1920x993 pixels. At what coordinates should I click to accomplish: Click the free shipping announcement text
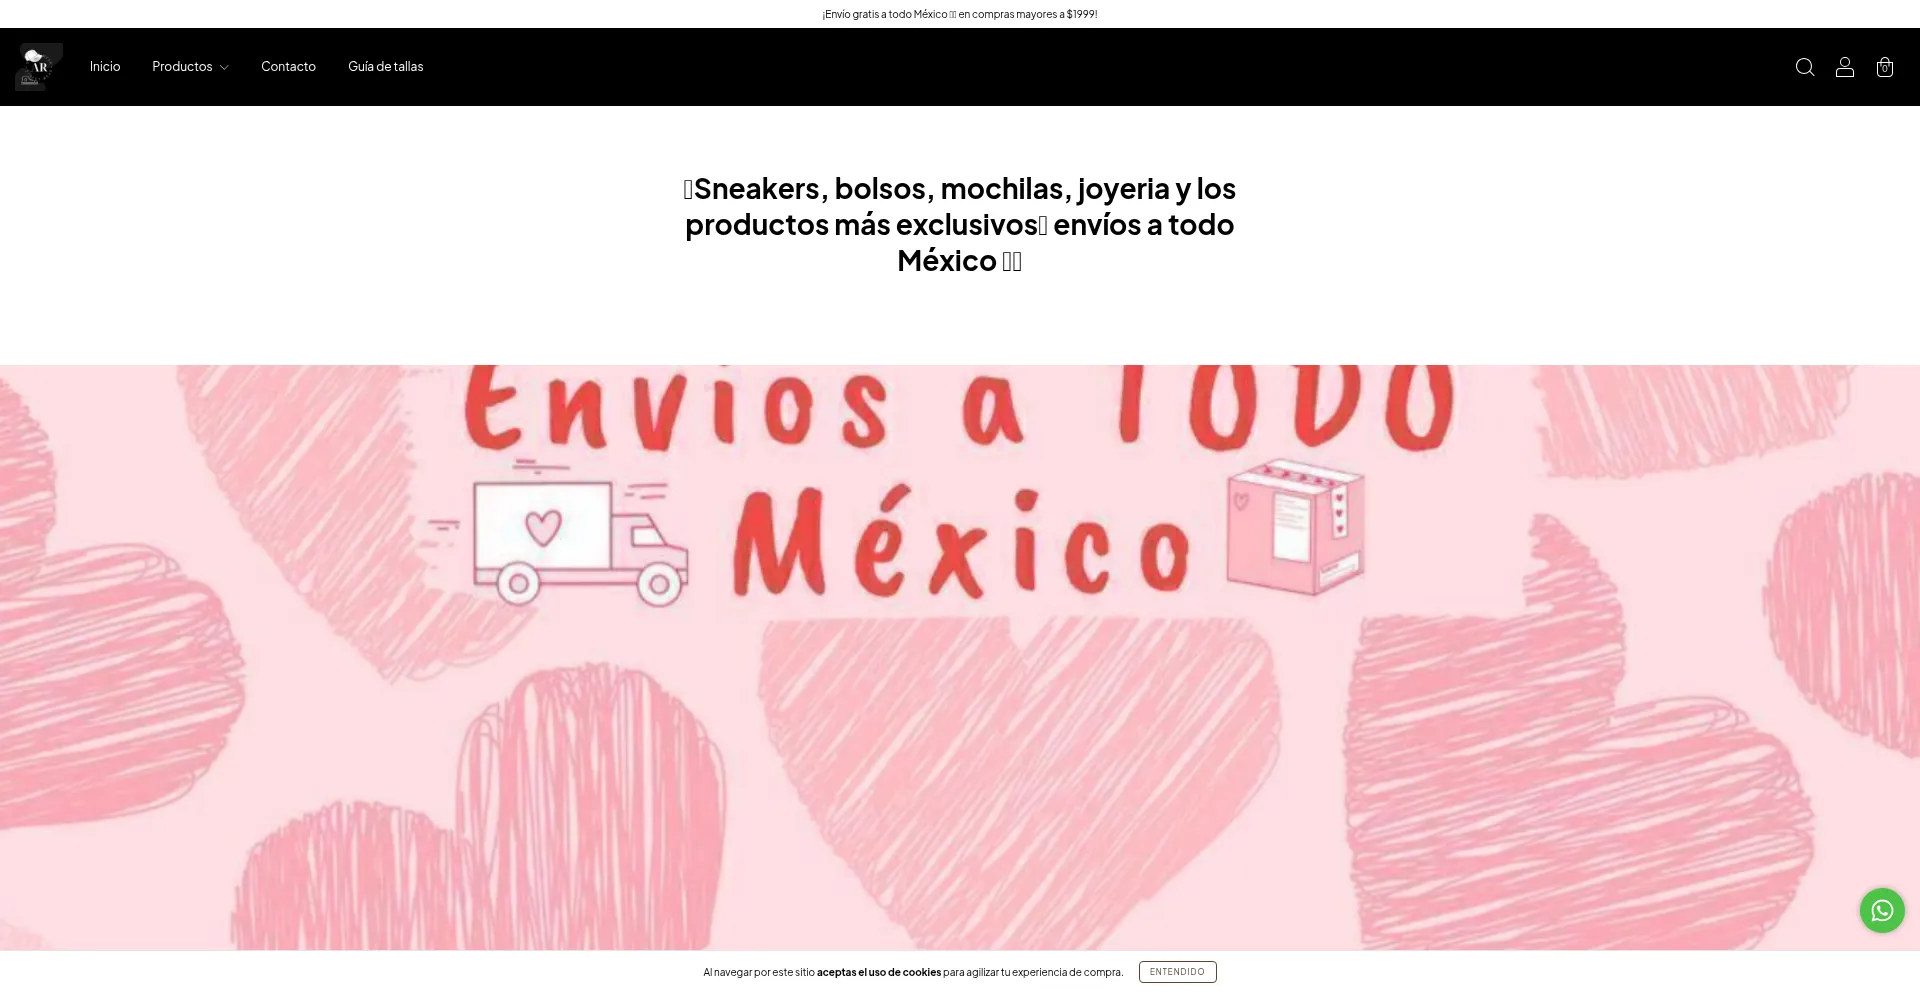(960, 14)
